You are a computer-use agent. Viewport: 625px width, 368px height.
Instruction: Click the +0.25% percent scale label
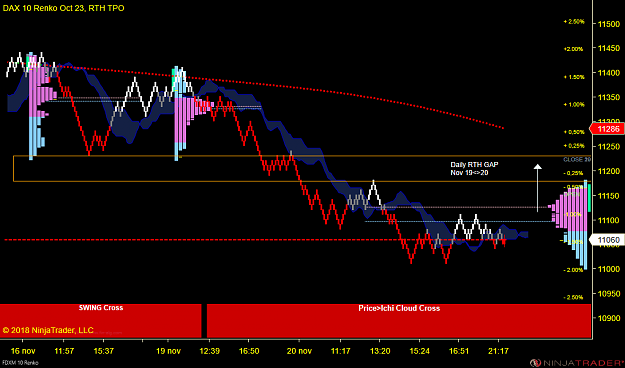click(574, 146)
